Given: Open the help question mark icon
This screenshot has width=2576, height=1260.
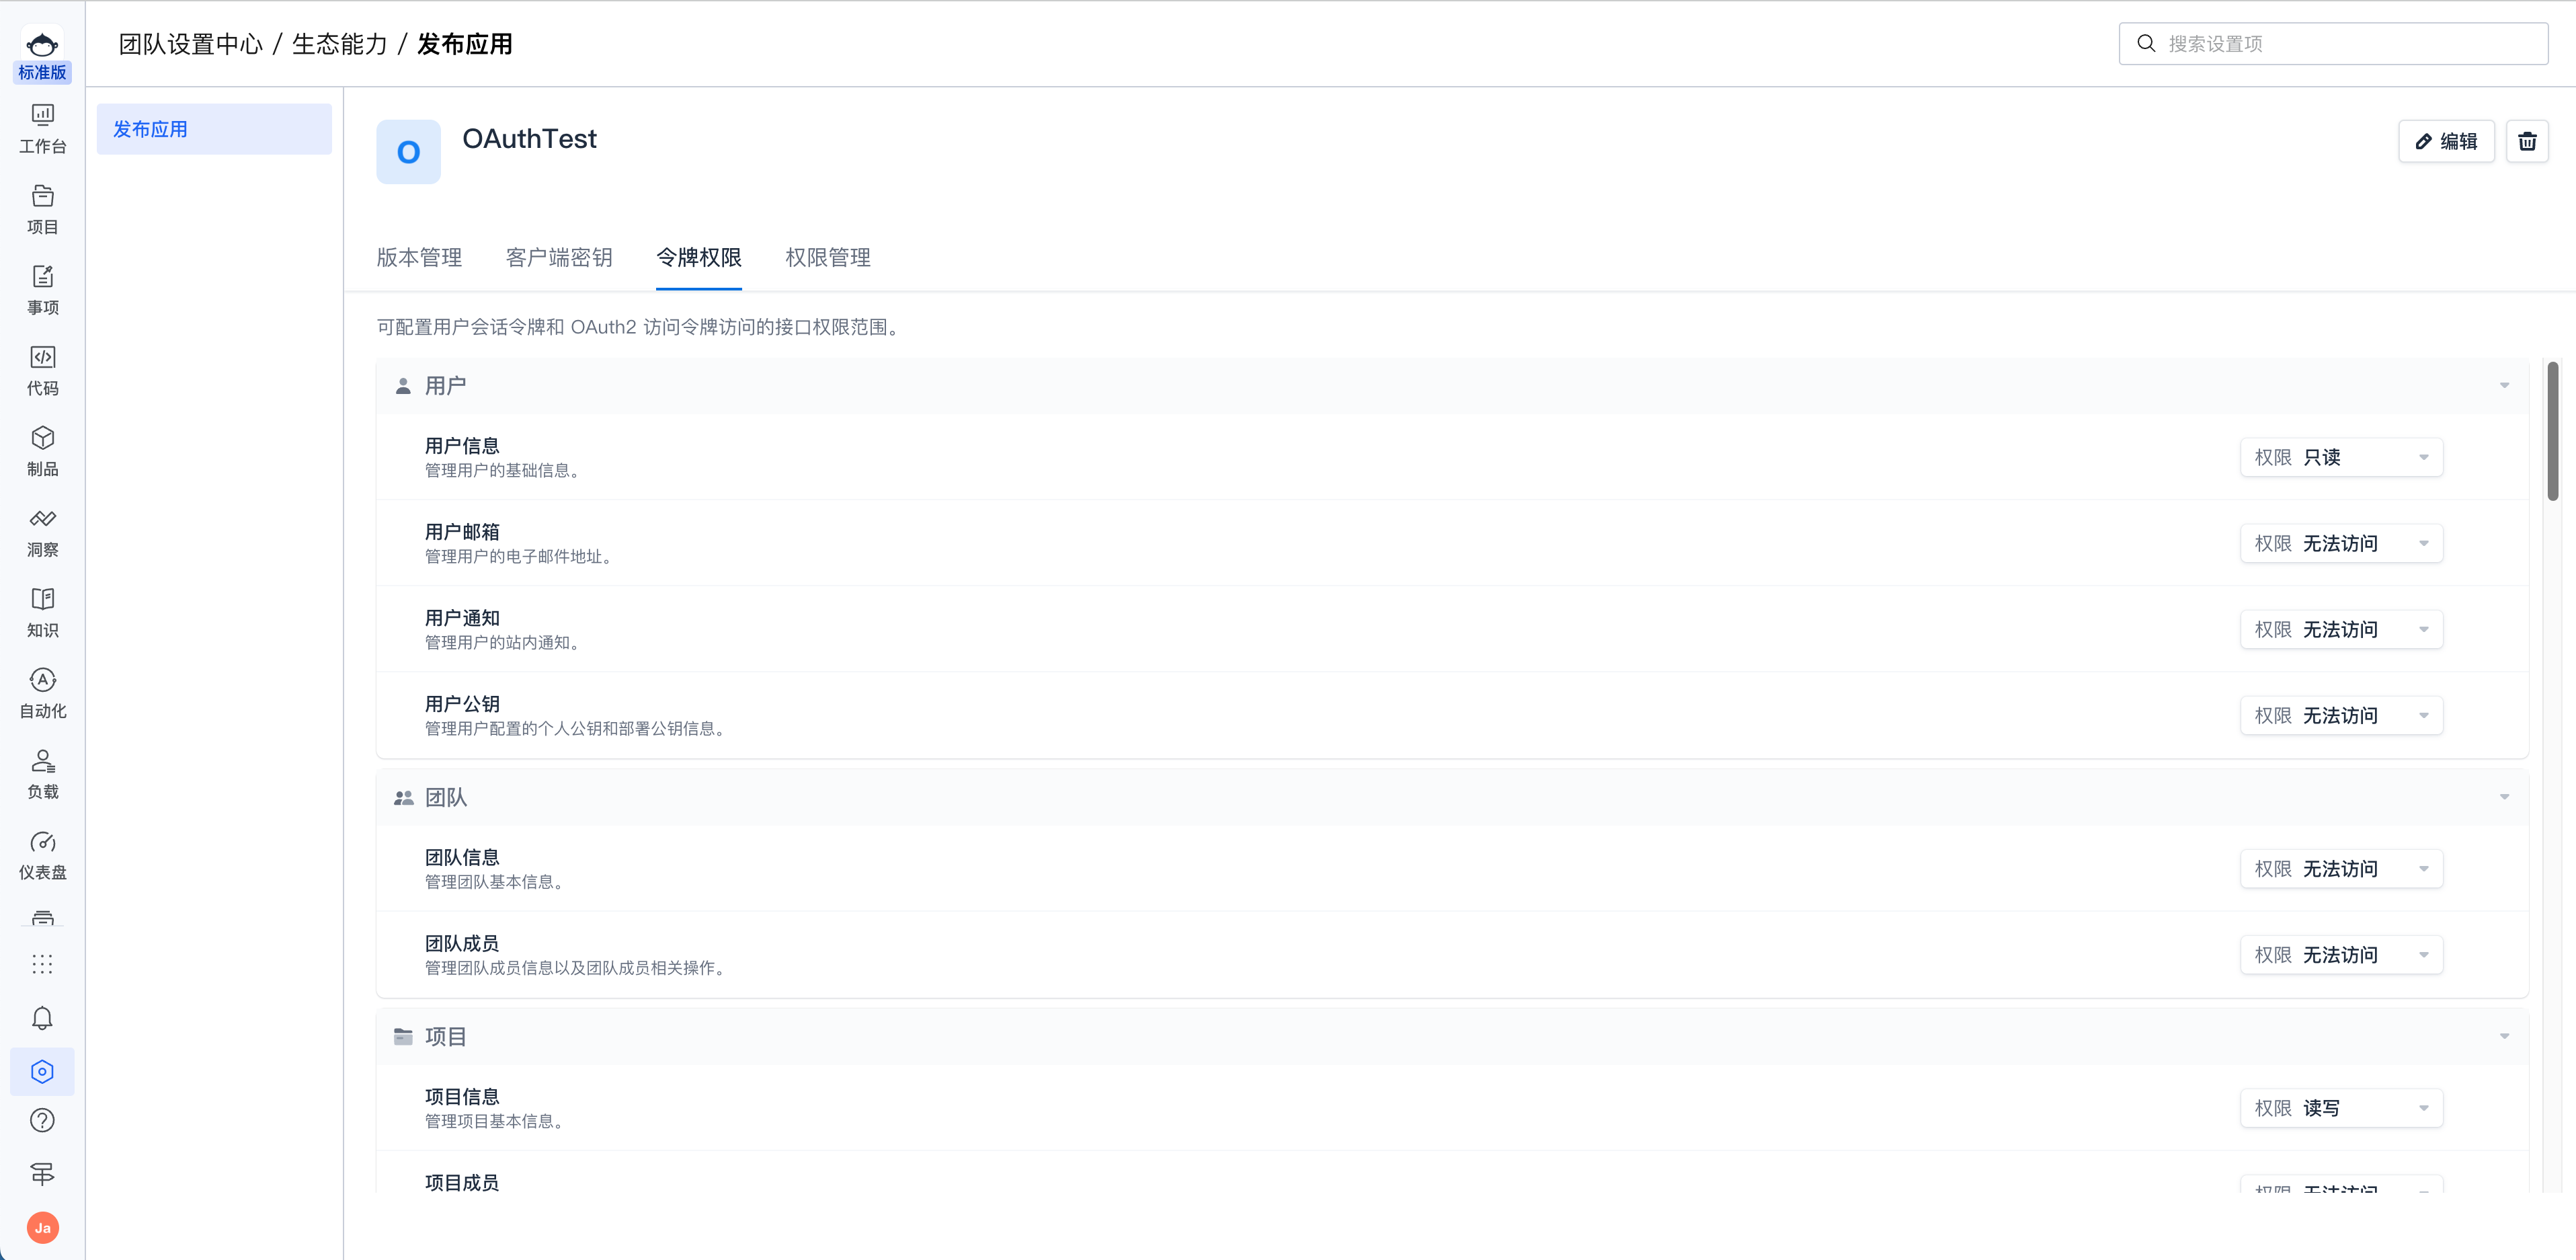Looking at the screenshot, I should coord(42,1120).
